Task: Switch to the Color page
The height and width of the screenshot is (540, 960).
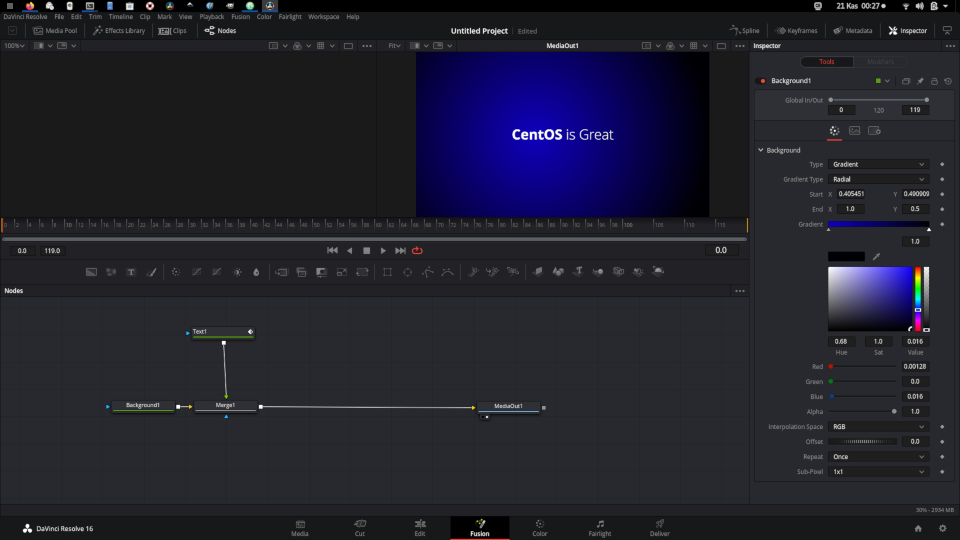Action: pyautogui.click(x=539, y=528)
